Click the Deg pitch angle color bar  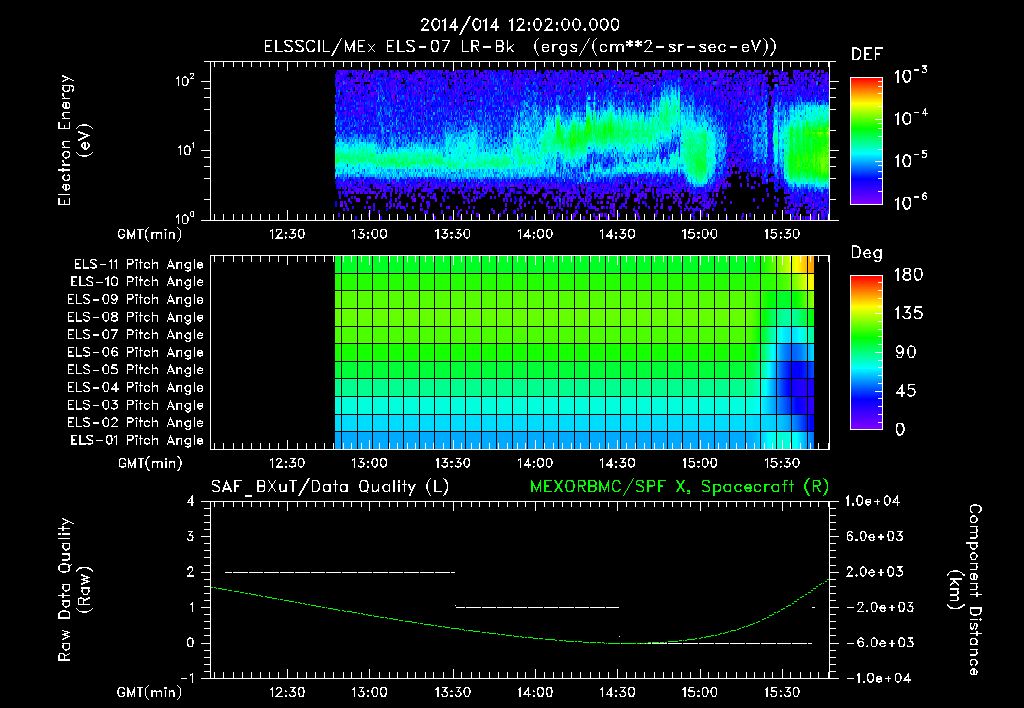[x=866, y=353]
